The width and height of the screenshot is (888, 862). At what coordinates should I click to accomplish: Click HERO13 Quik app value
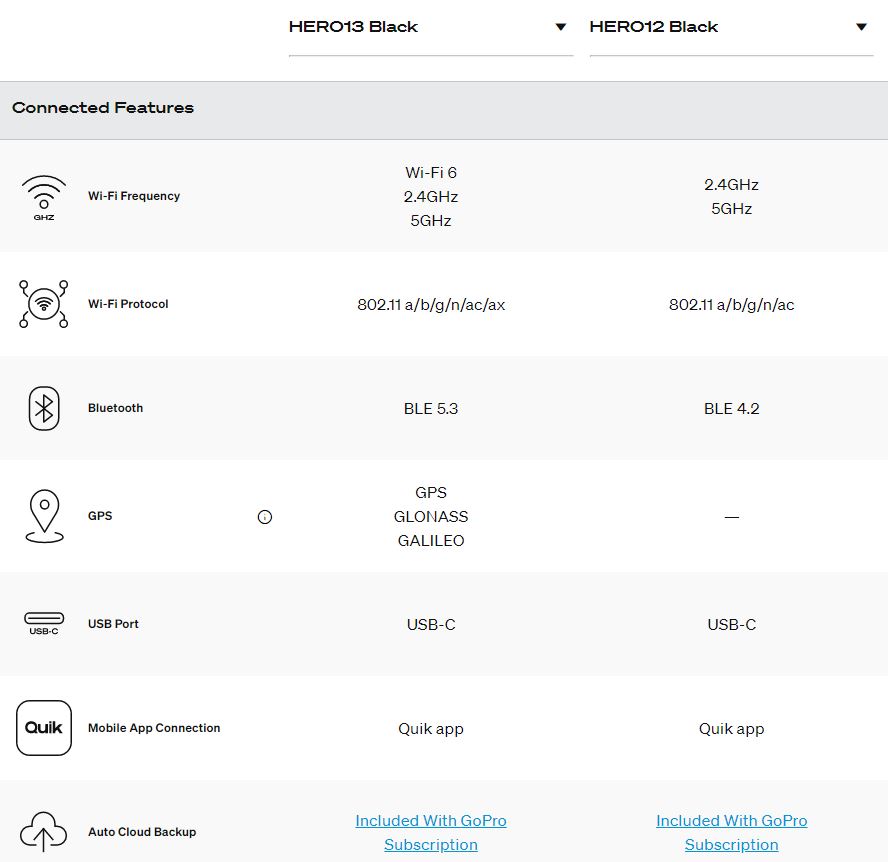[x=431, y=729]
